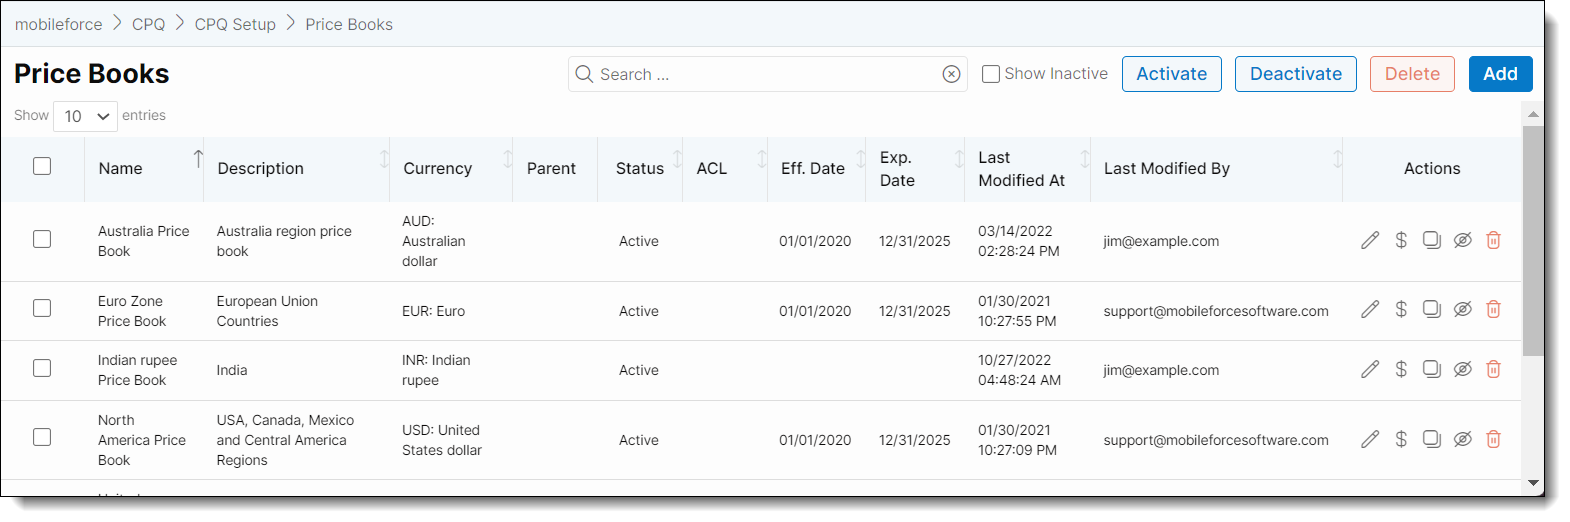1570x522 pixels.
Task: Hide Indian rupee Price Book via eye icon
Action: coord(1462,369)
